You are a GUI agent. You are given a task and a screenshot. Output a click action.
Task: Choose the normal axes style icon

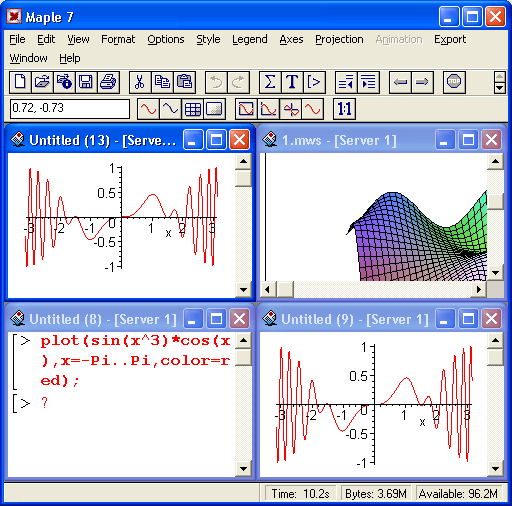tap(291, 109)
